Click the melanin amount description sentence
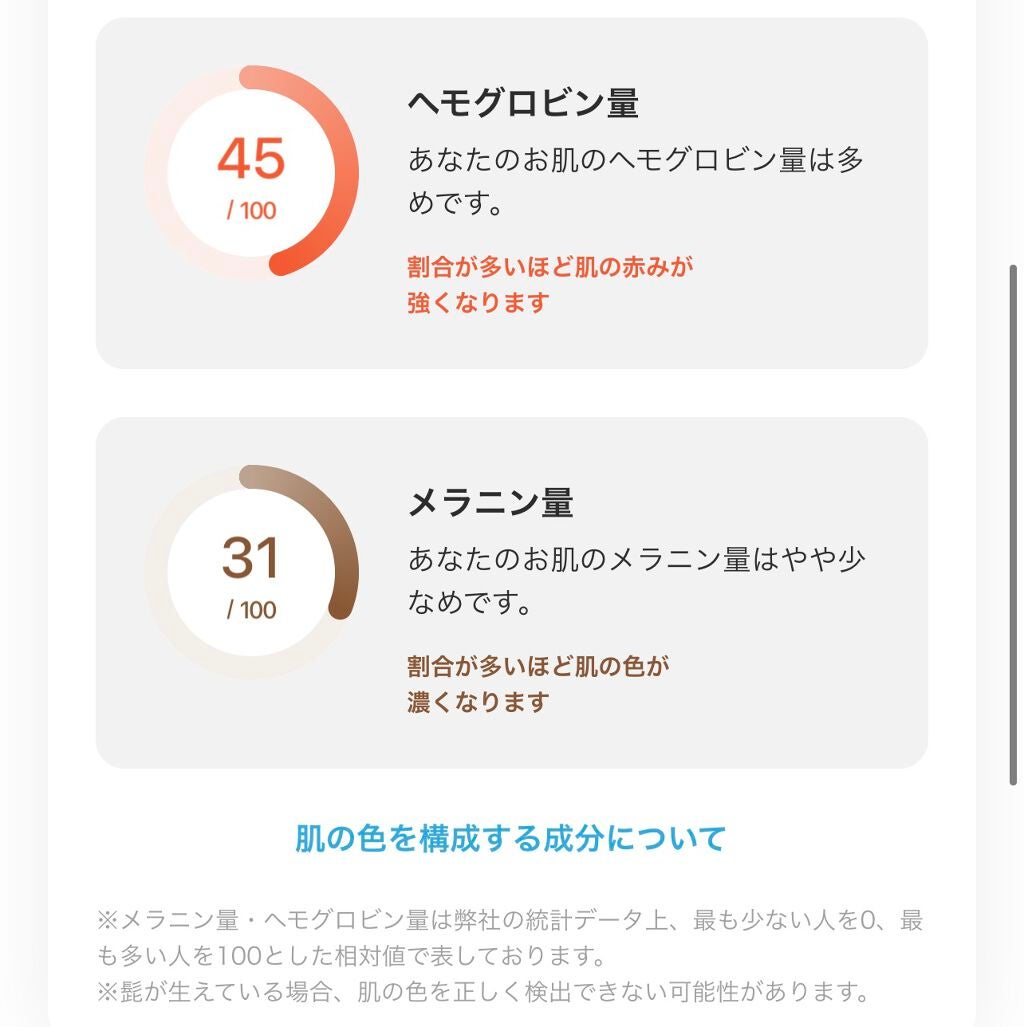The height and width of the screenshot is (1027, 1024). pos(635,580)
